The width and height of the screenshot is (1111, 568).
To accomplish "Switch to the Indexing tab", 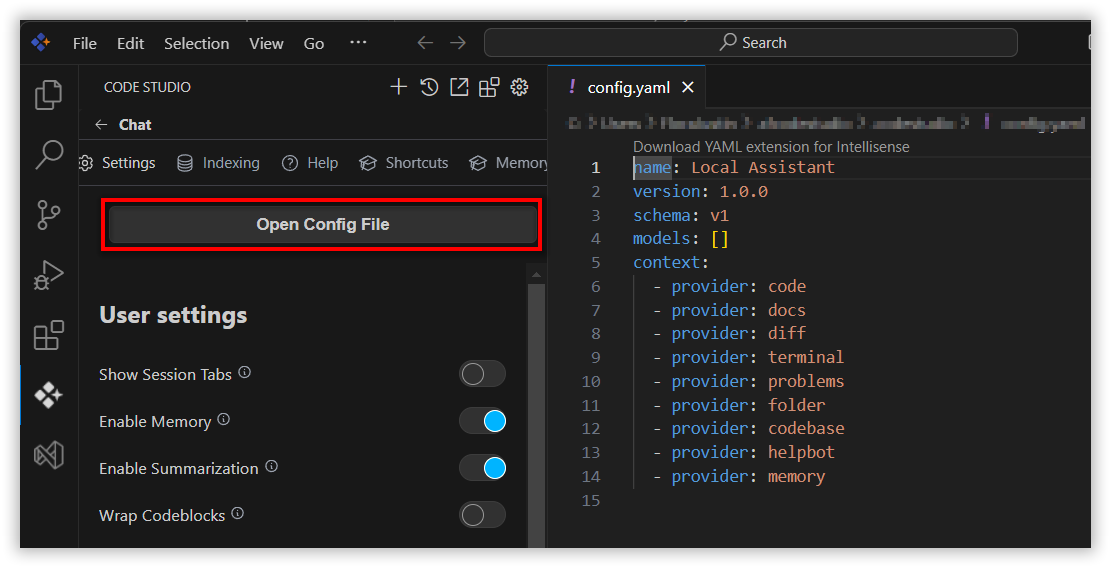I will coord(218,163).
